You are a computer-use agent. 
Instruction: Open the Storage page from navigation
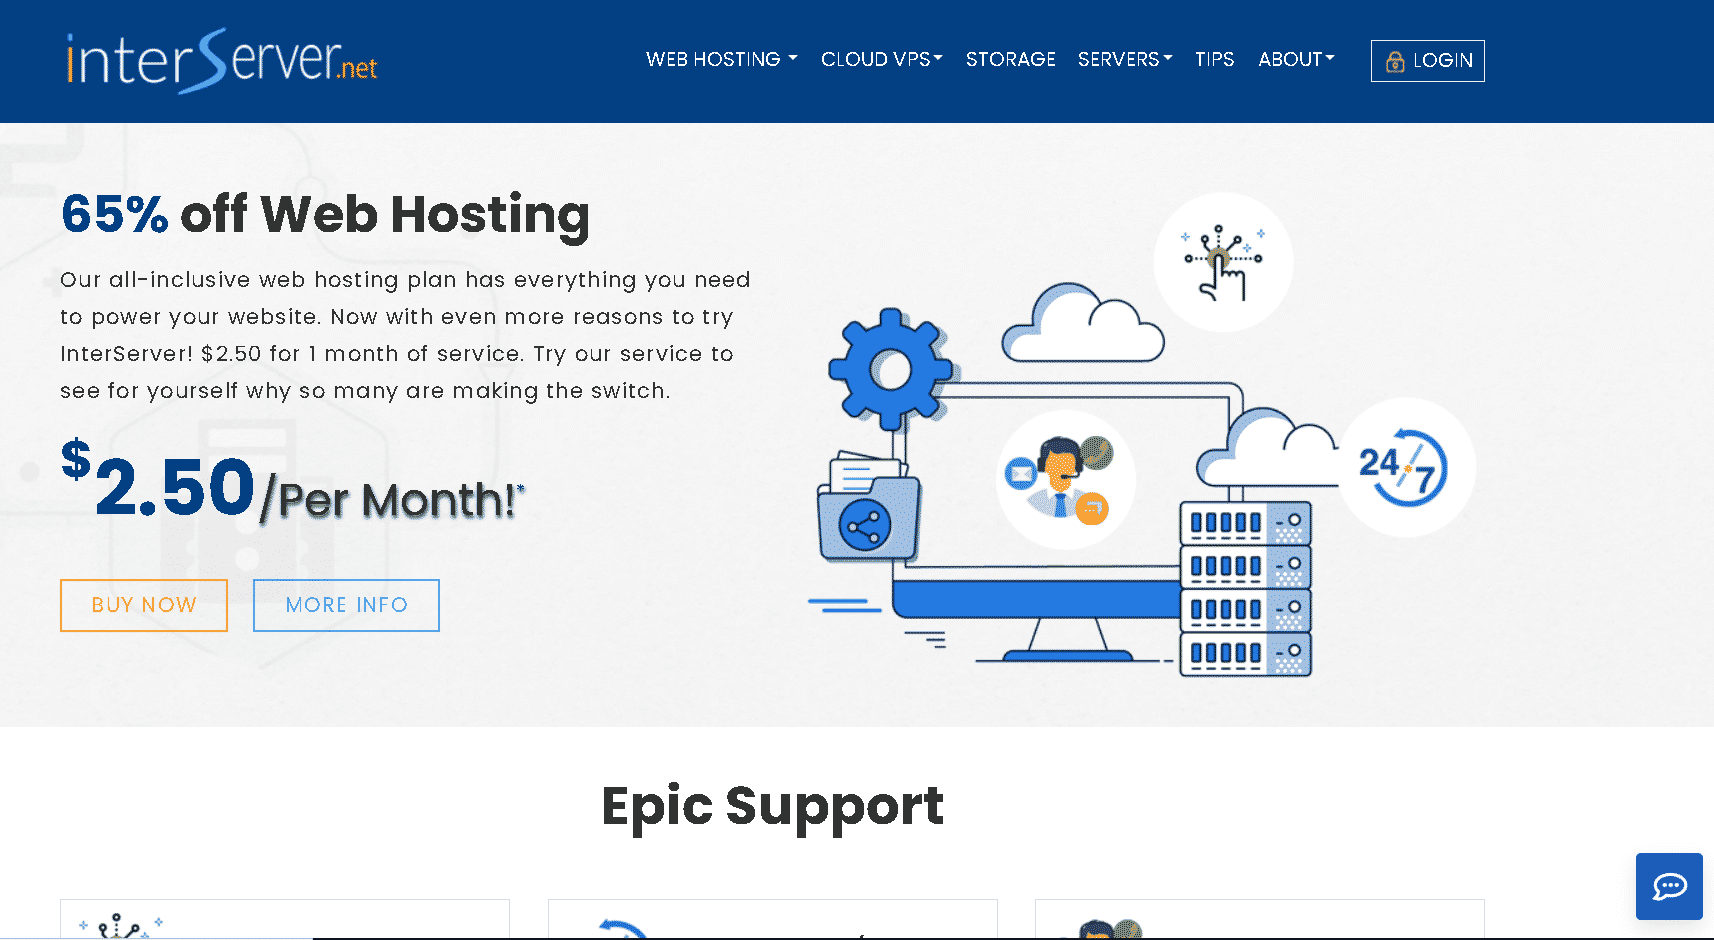coord(1010,59)
